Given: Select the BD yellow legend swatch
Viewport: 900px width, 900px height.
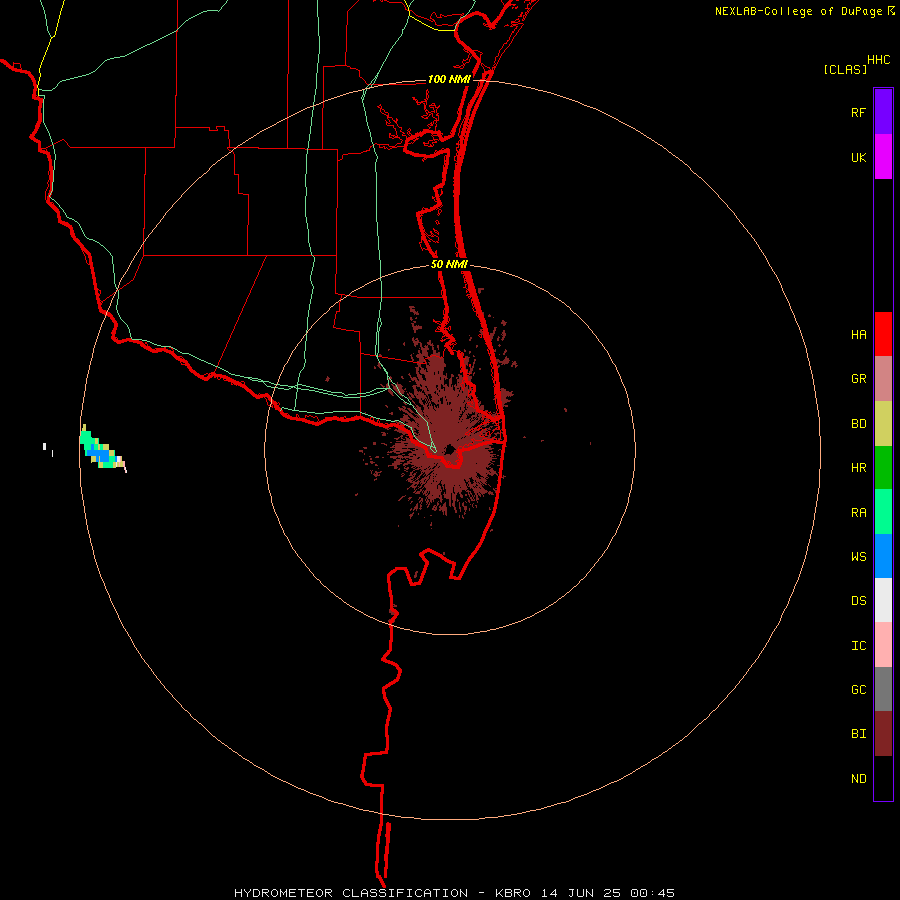Looking at the screenshot, I should click(x=883, y=424).
